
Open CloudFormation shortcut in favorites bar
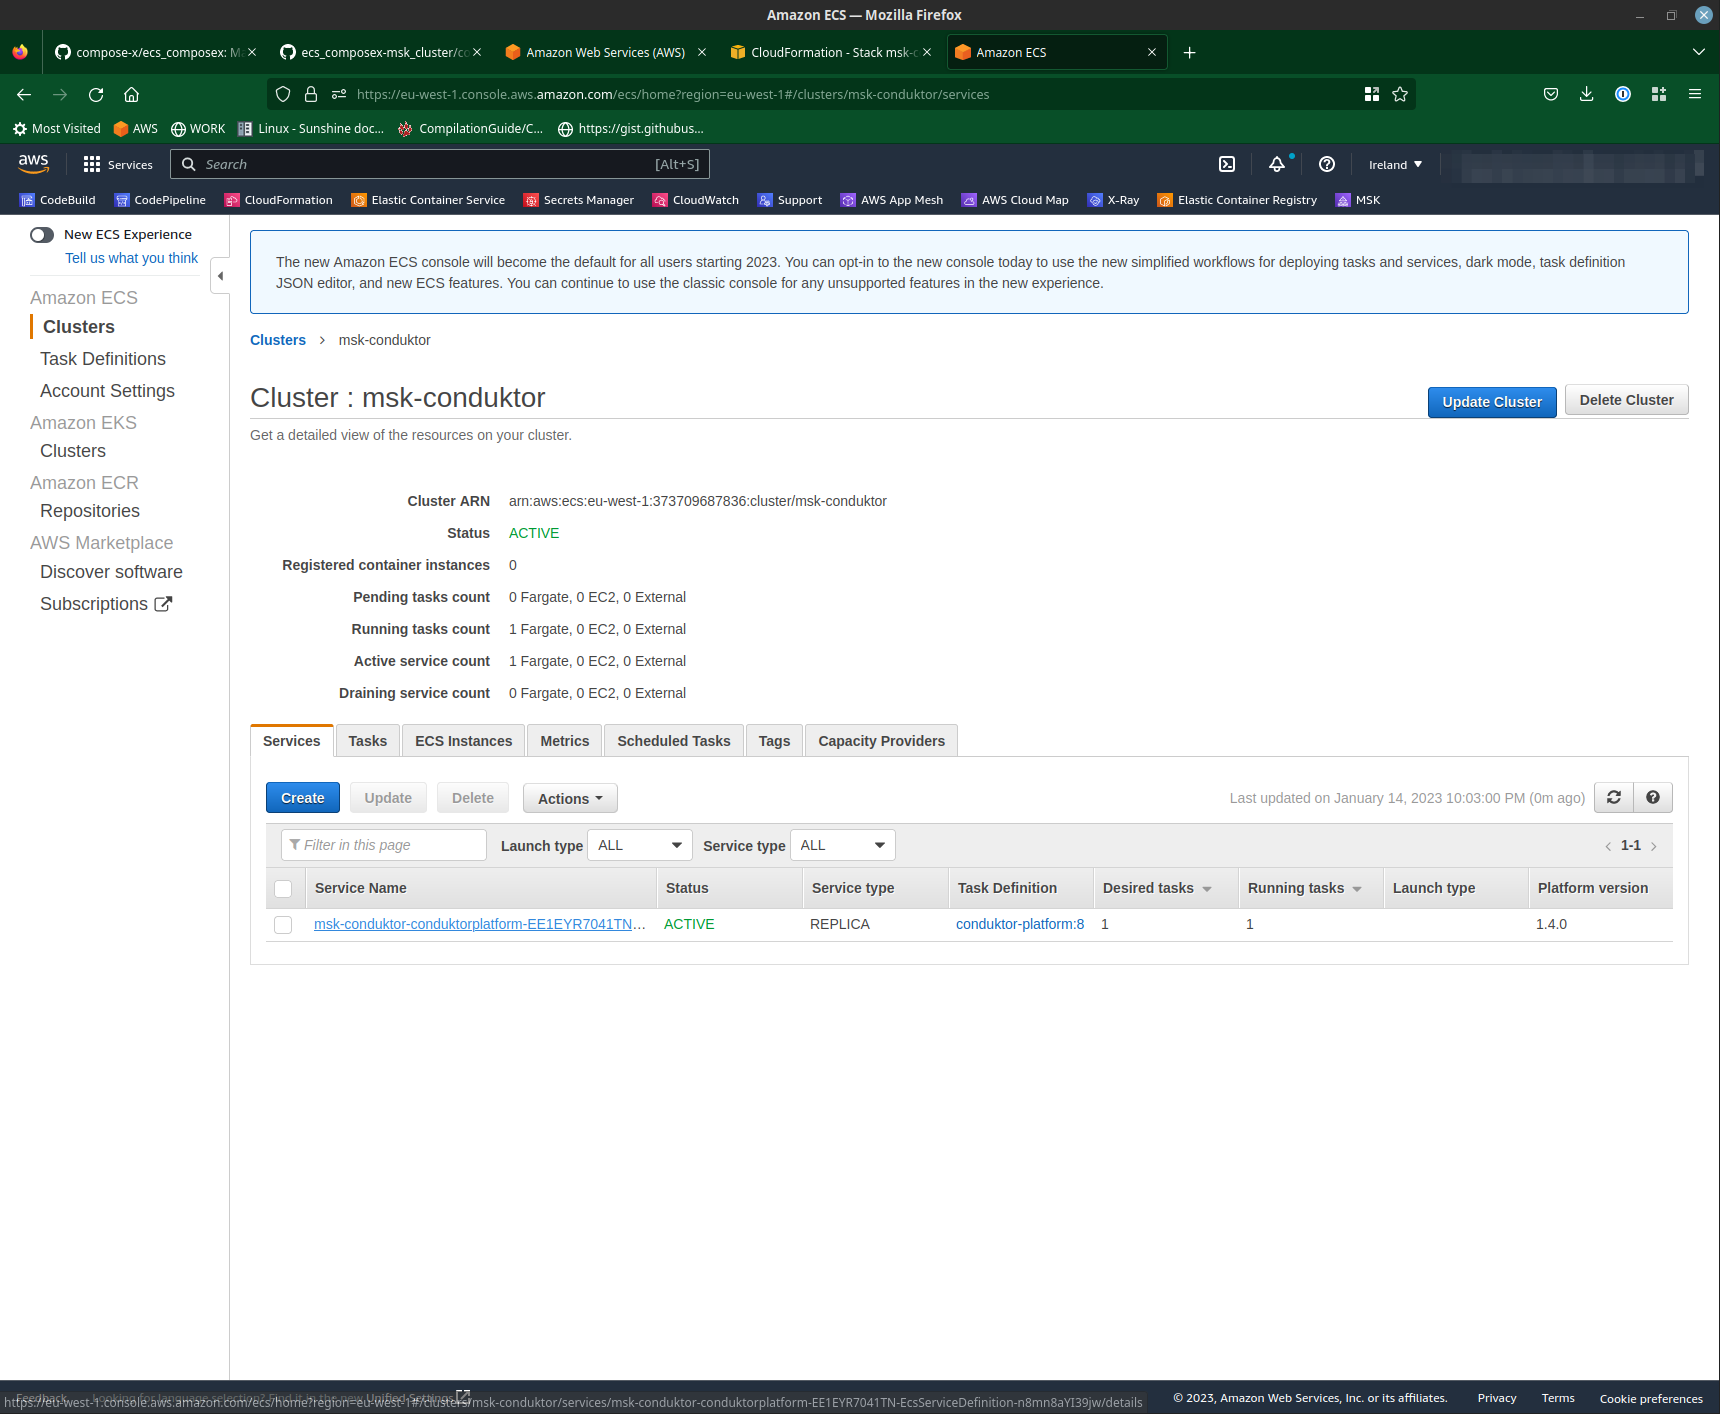coord(279,200)
